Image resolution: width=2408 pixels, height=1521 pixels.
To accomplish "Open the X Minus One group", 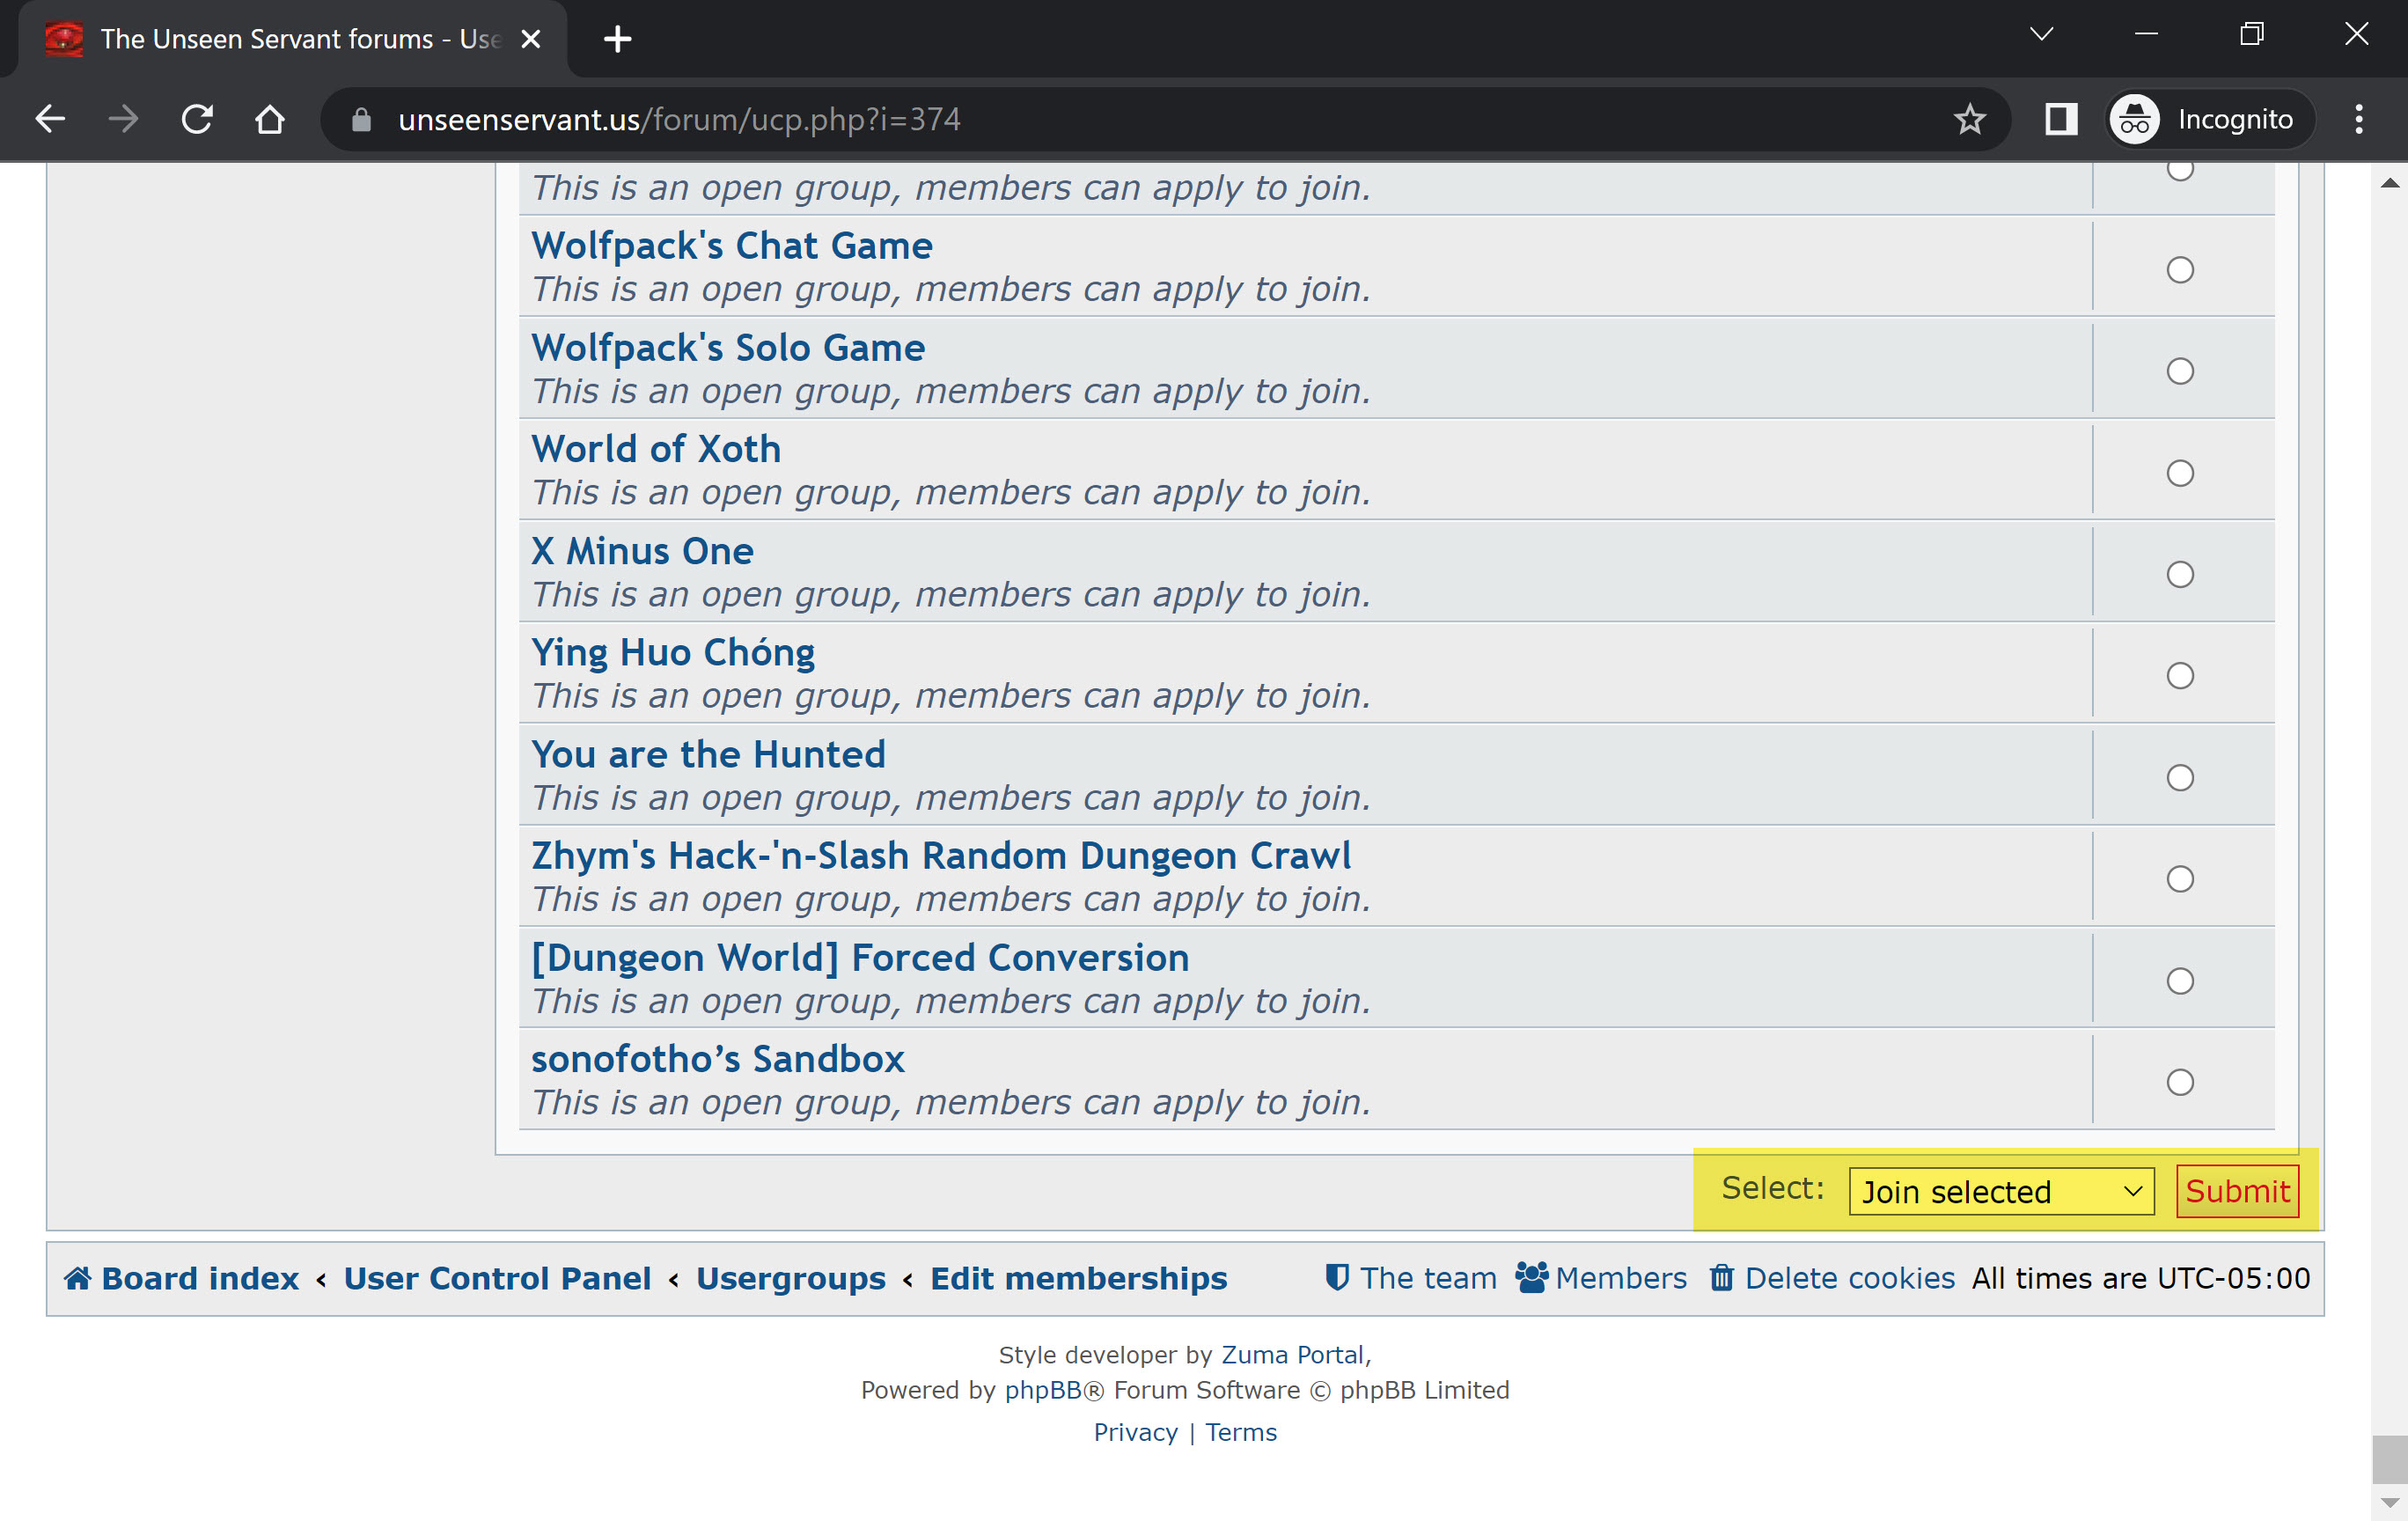I will [642, 551].
